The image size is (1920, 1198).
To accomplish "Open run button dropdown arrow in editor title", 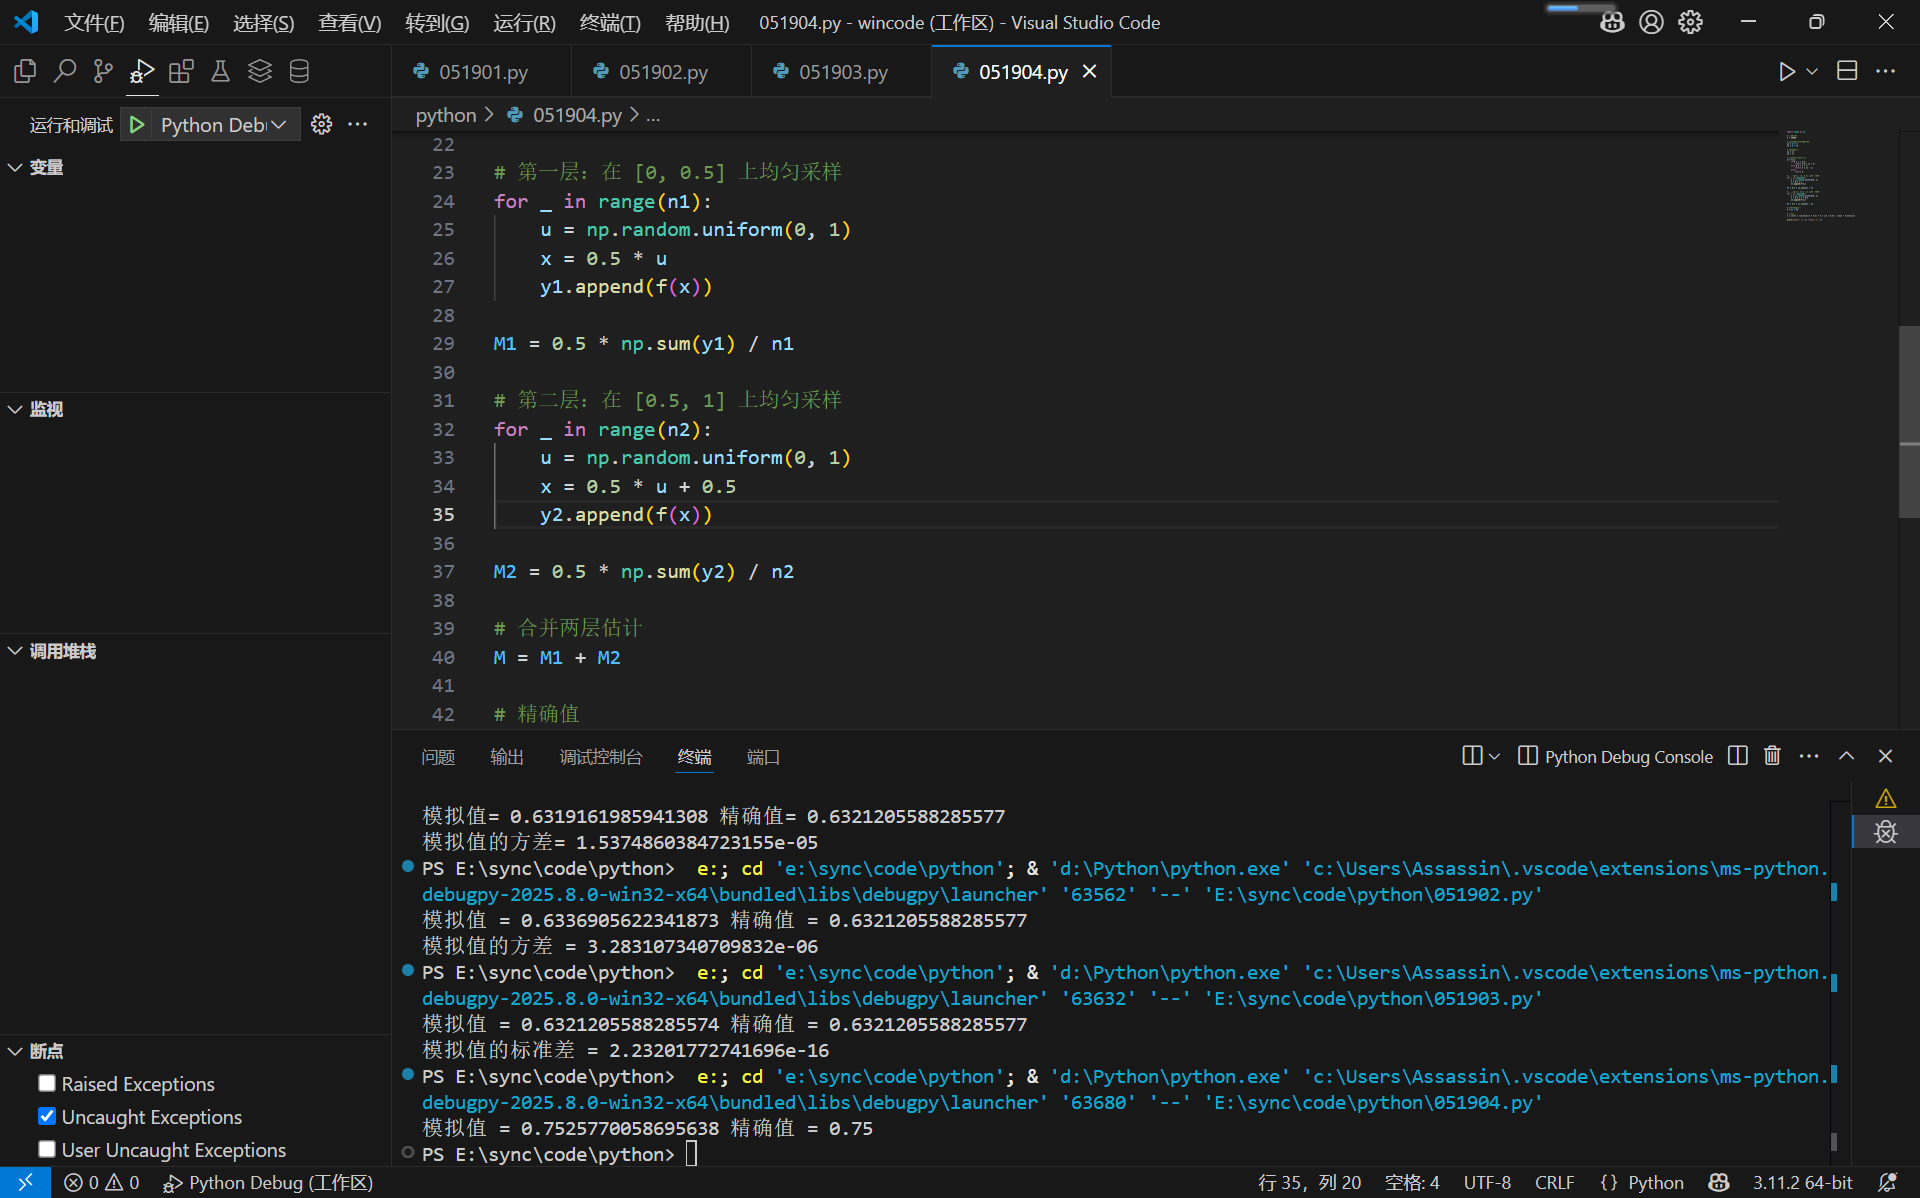I will click(1812, 71).
